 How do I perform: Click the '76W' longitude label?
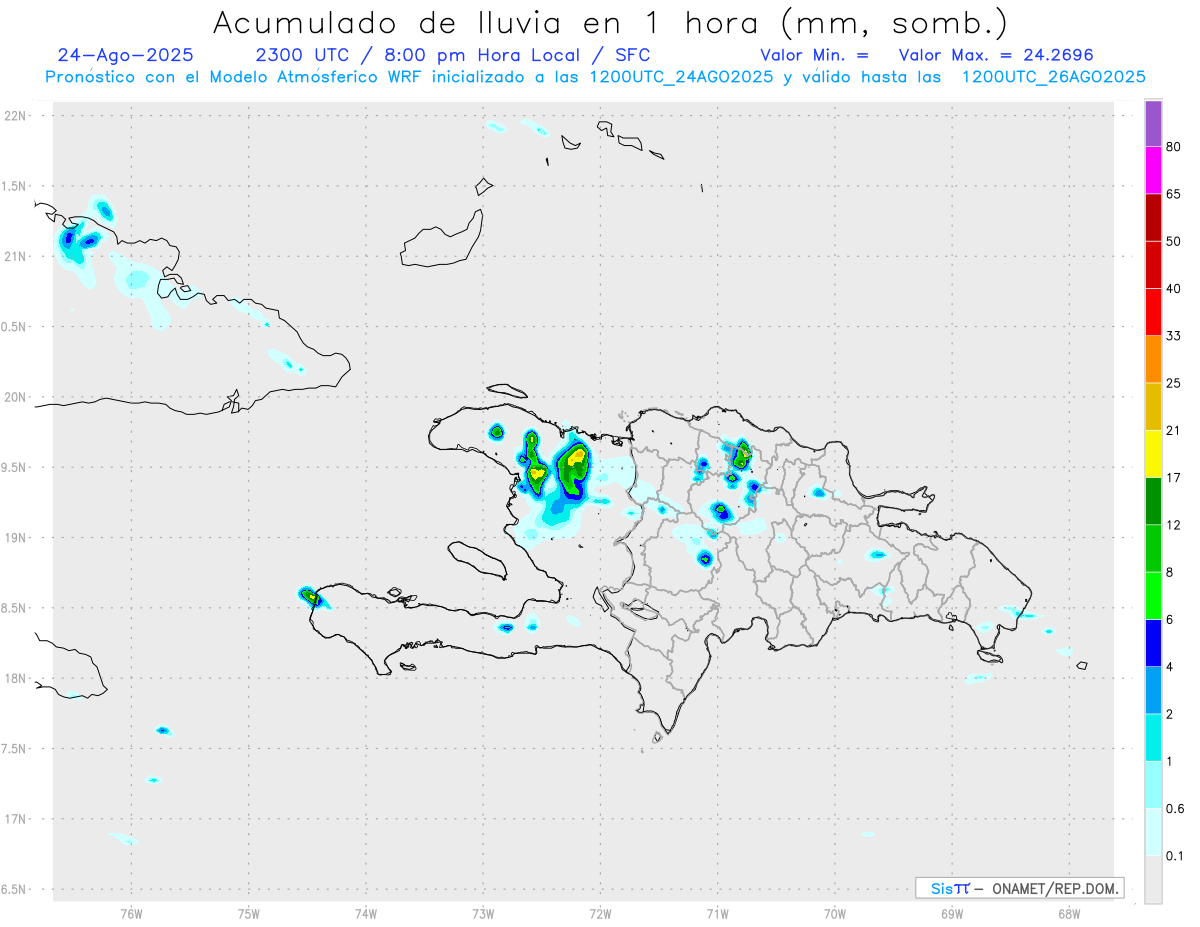pyautogui.click(x=131, y=913)
